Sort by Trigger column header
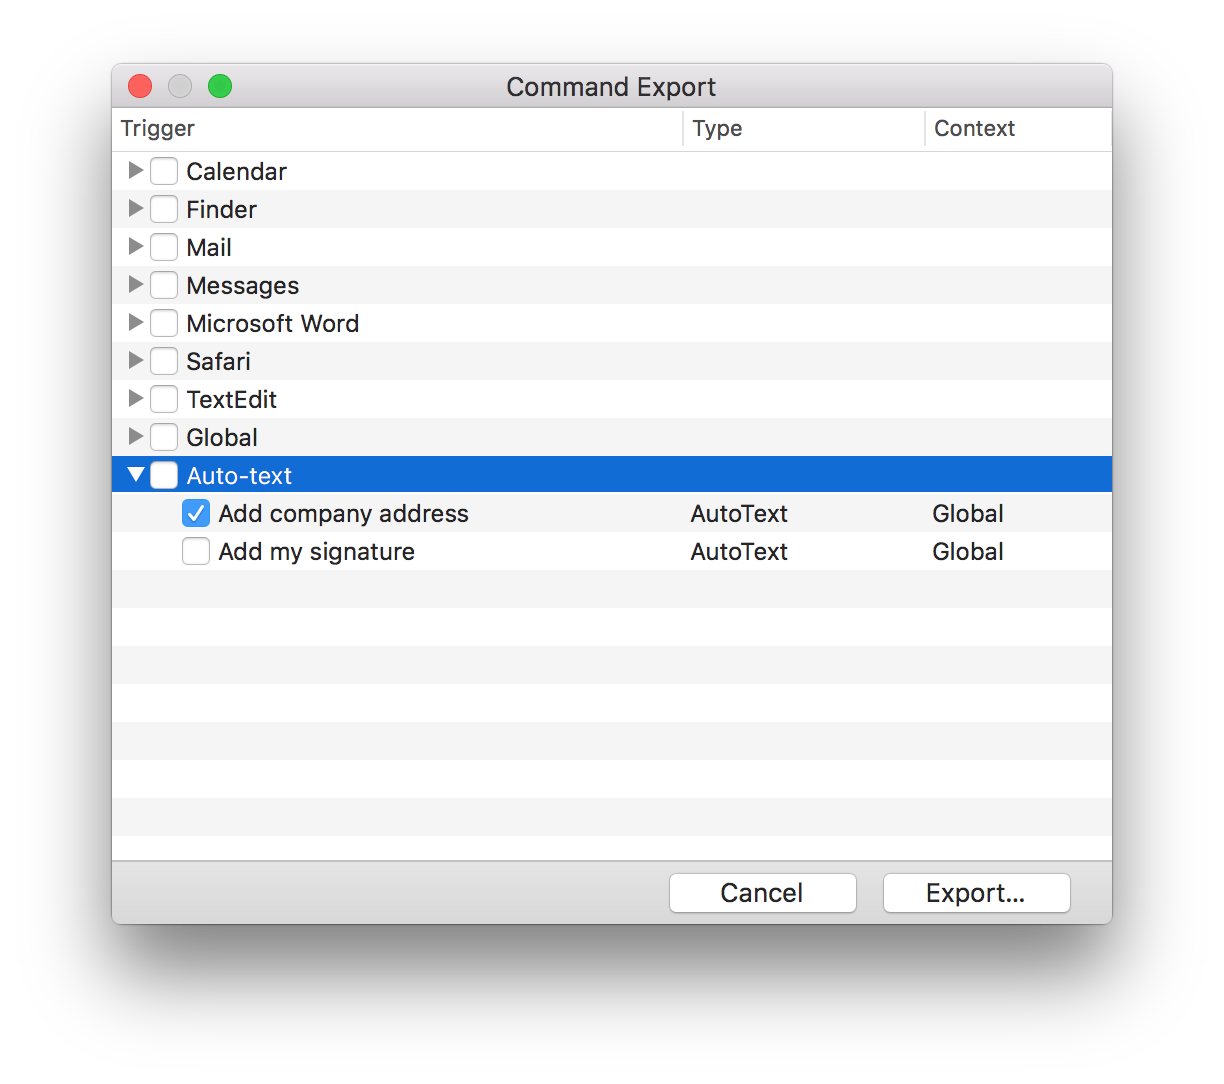The width and height of the screenshot is (1224, 1084). (397, 129)
